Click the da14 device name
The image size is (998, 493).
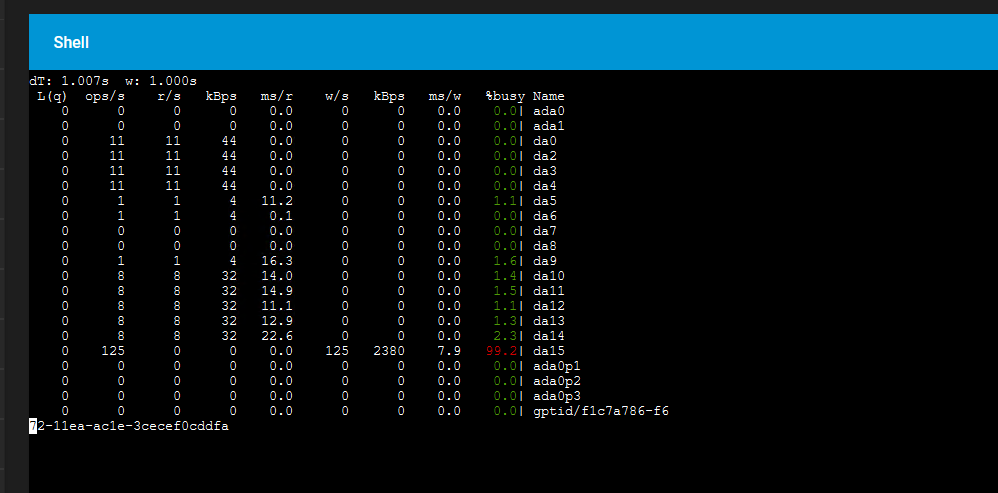point(549,336)
